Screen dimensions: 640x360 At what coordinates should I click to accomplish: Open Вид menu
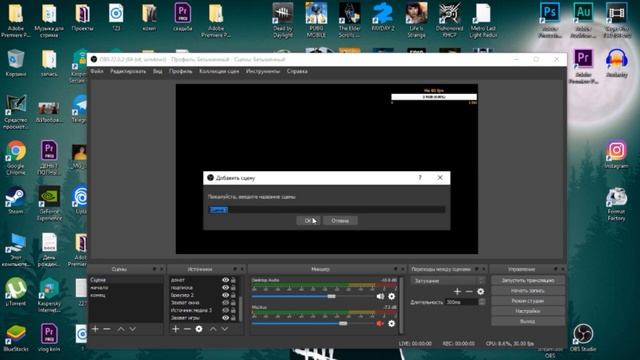coord(158,71)
